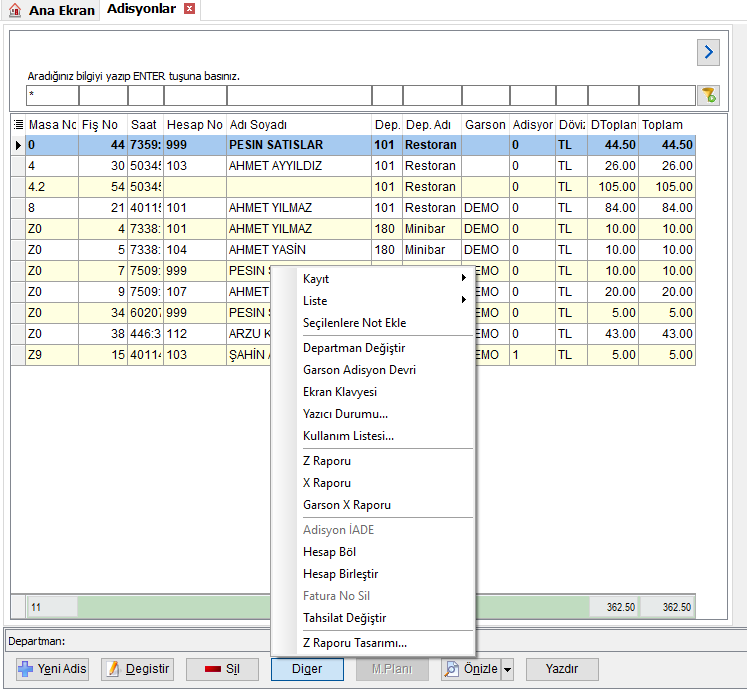Click the Degistir button
Screen dimensions: 747x689
click(x=137, y=669)
